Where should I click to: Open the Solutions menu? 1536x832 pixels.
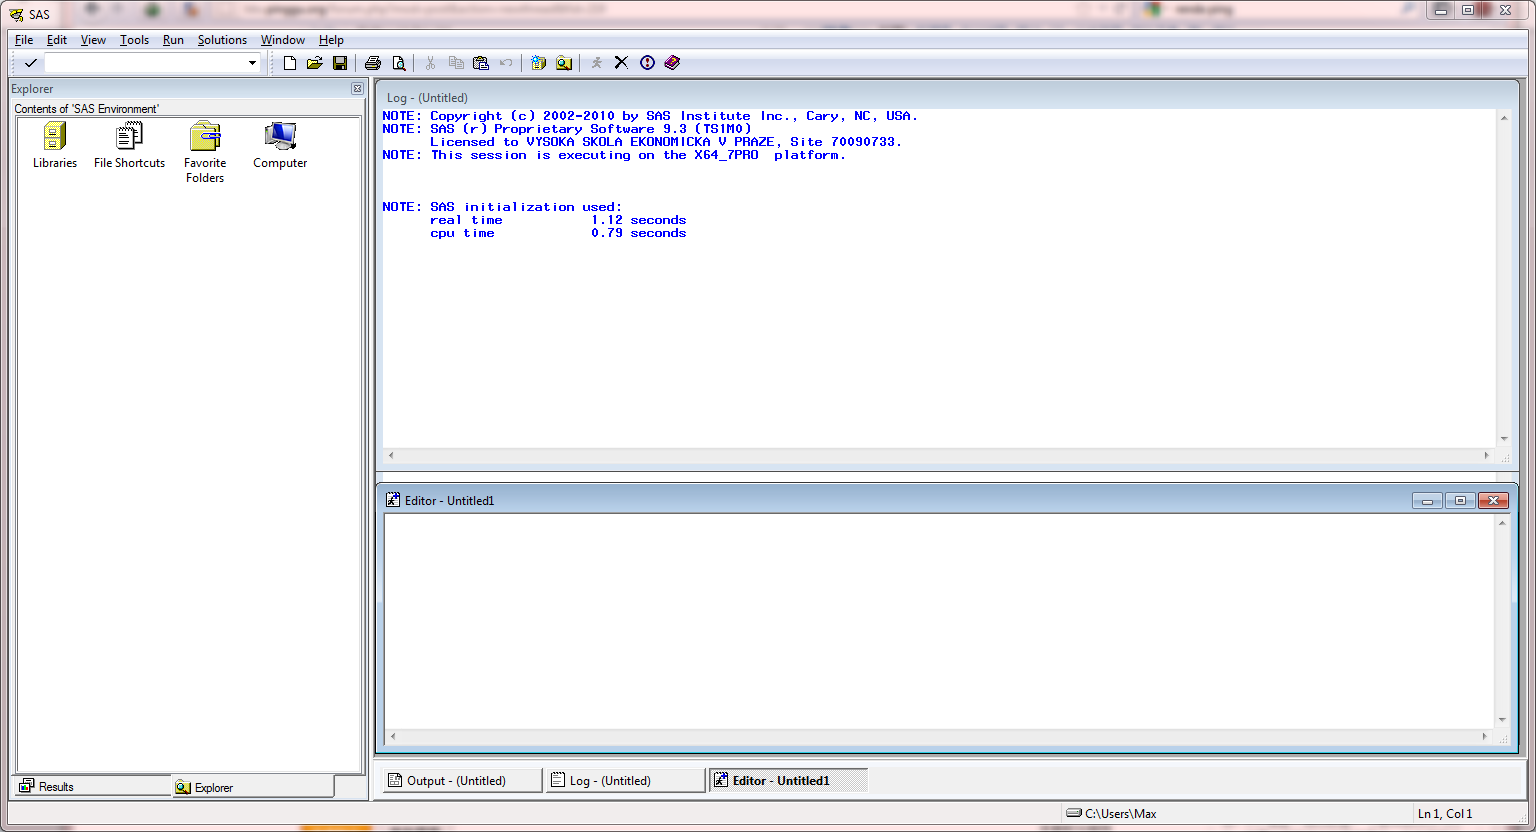tap(222, 40)
